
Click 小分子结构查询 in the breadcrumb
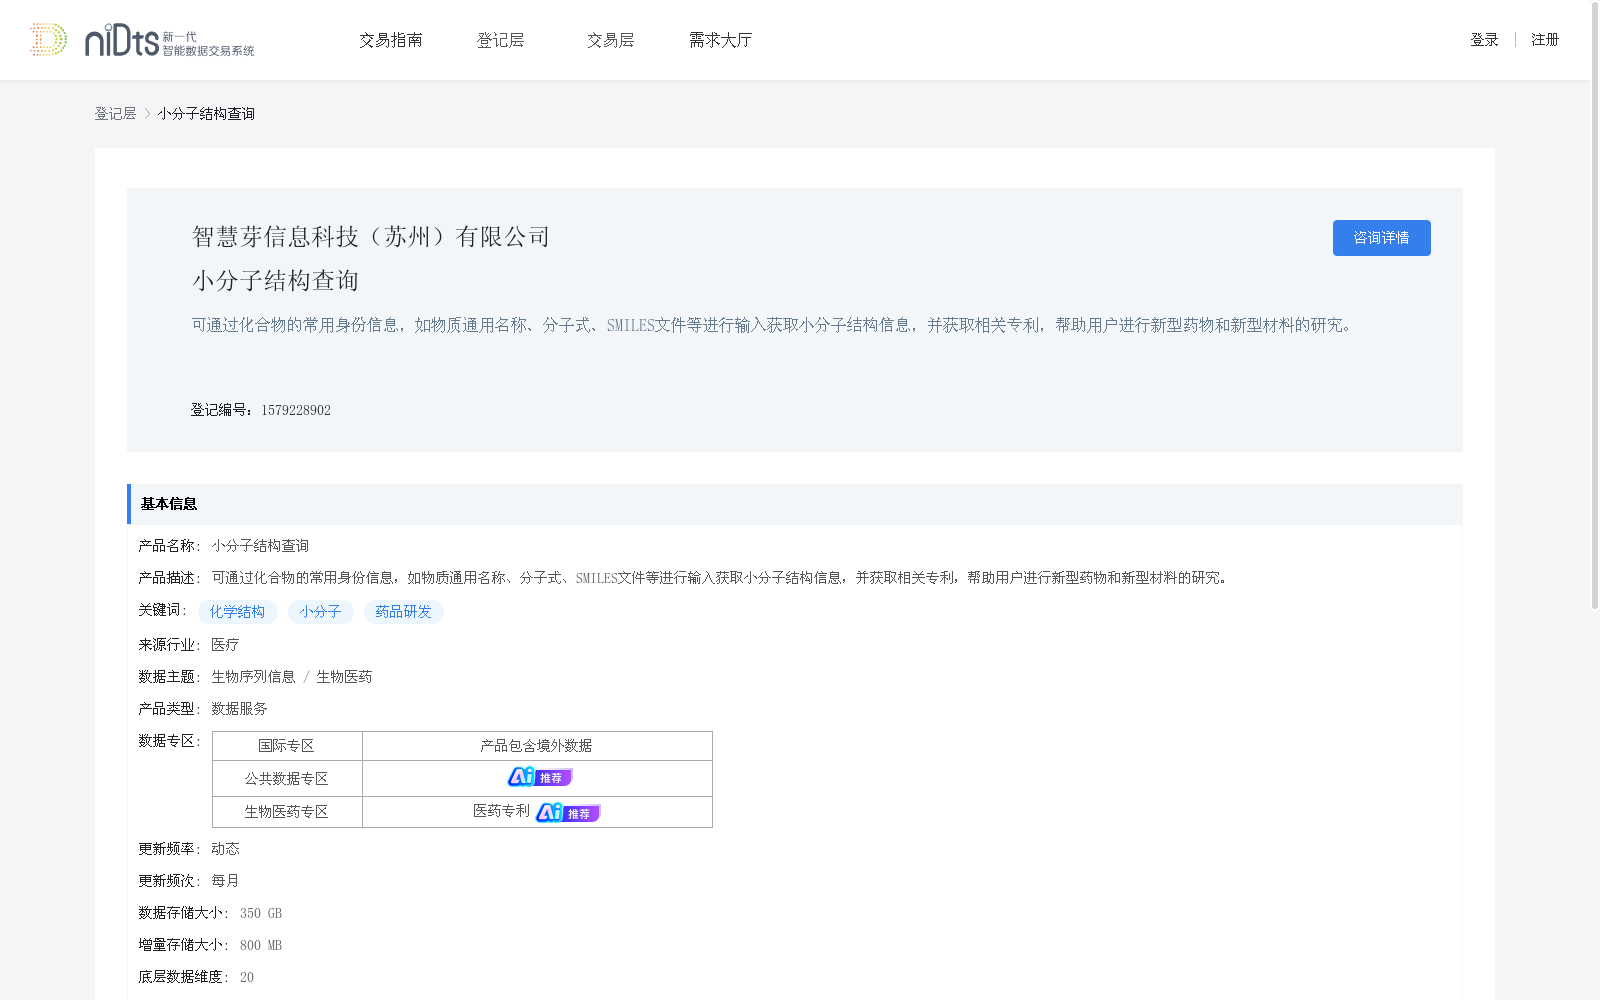tap(206, 114)
